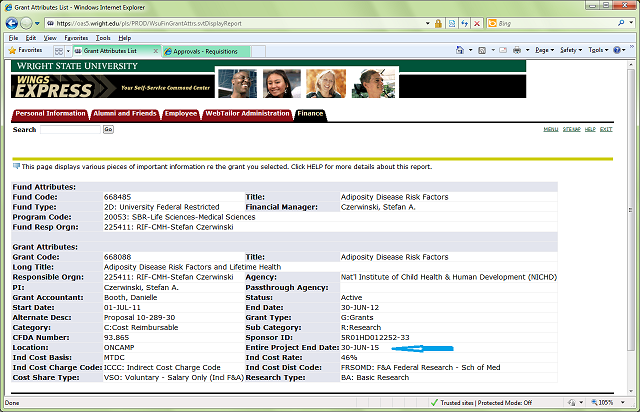Refresh the page with refresh icon
The image size is (640, 412).
pyautogui.click(x=464, y=24)
